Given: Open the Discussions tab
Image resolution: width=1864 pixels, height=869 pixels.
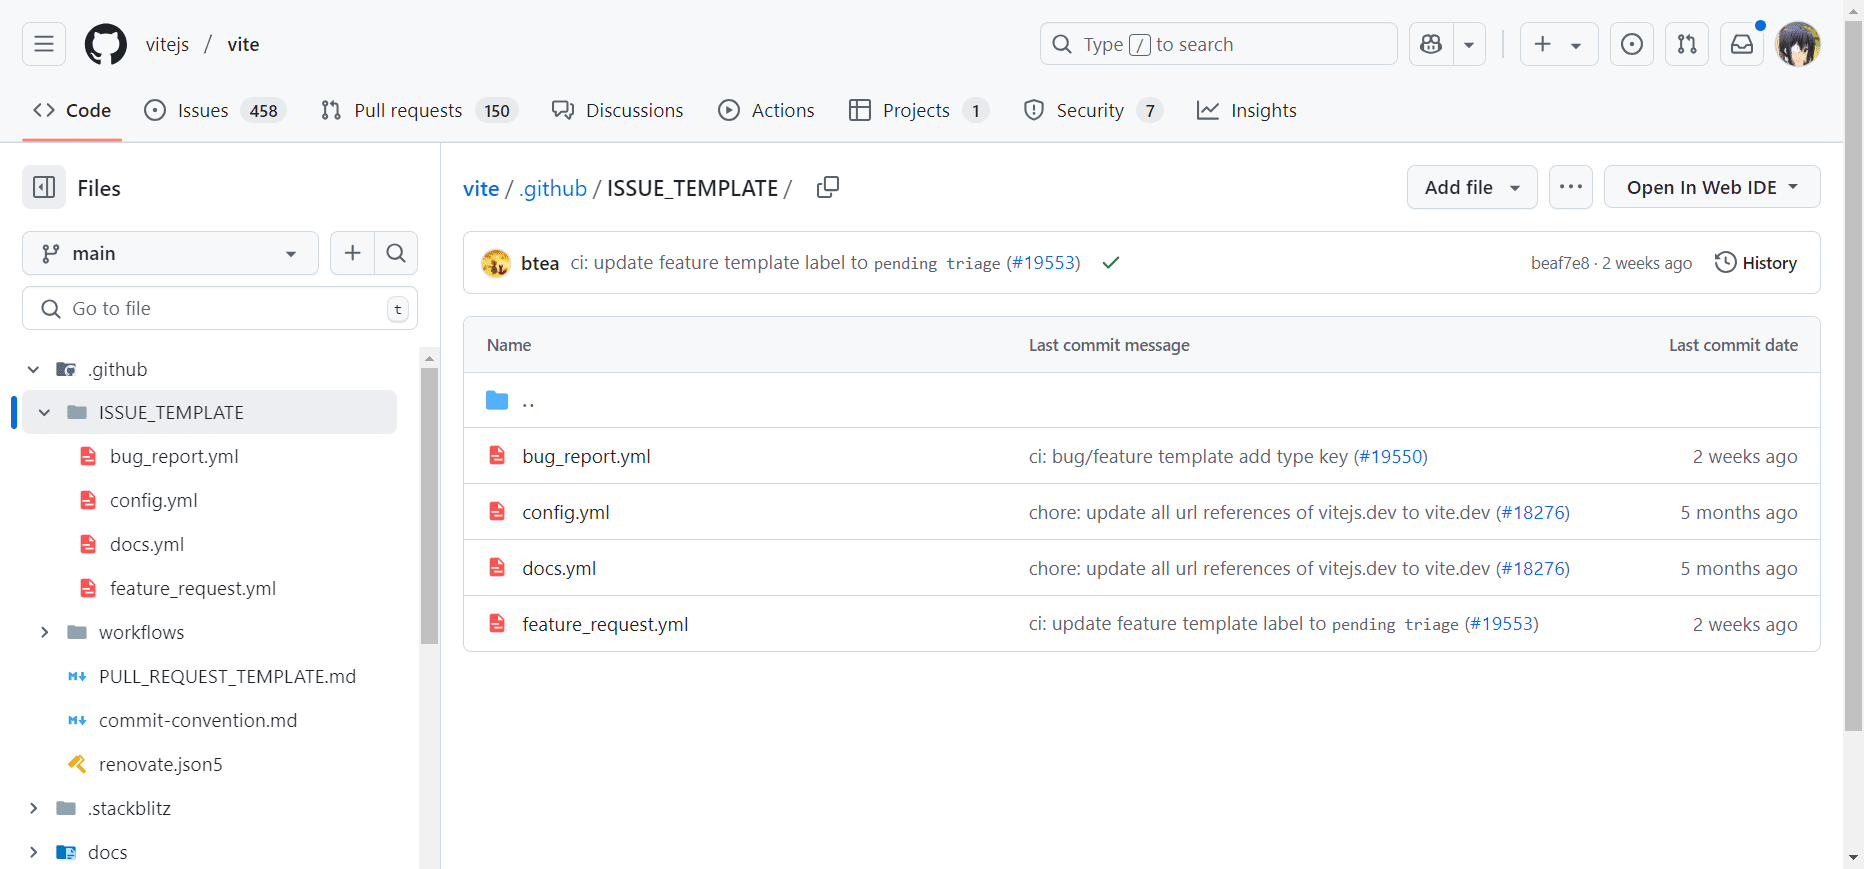Looking at the screenshot, I should click(x=618, y=110).
